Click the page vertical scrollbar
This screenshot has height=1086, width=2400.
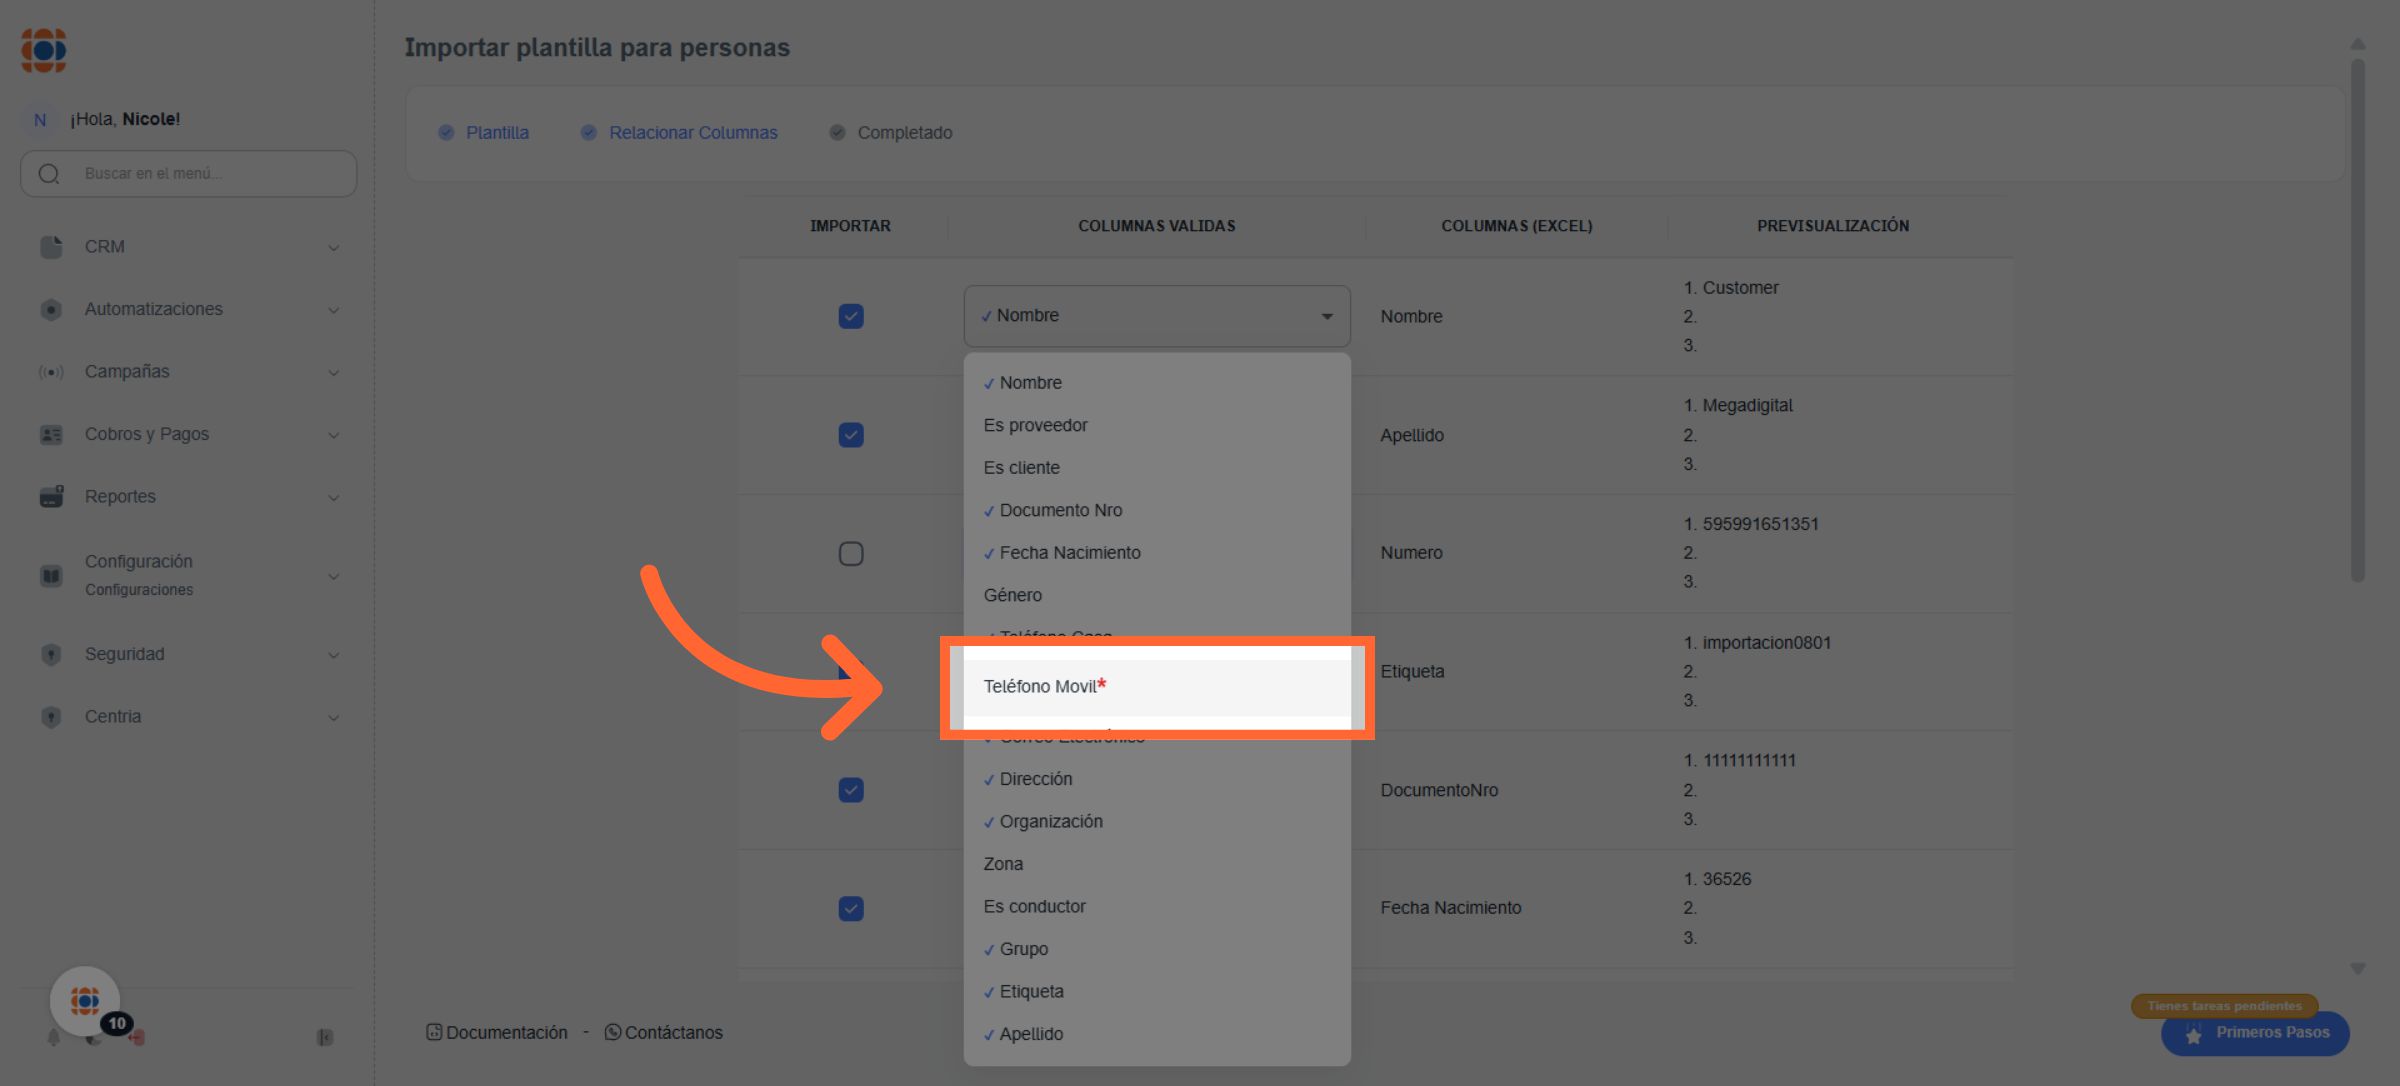2358,320
